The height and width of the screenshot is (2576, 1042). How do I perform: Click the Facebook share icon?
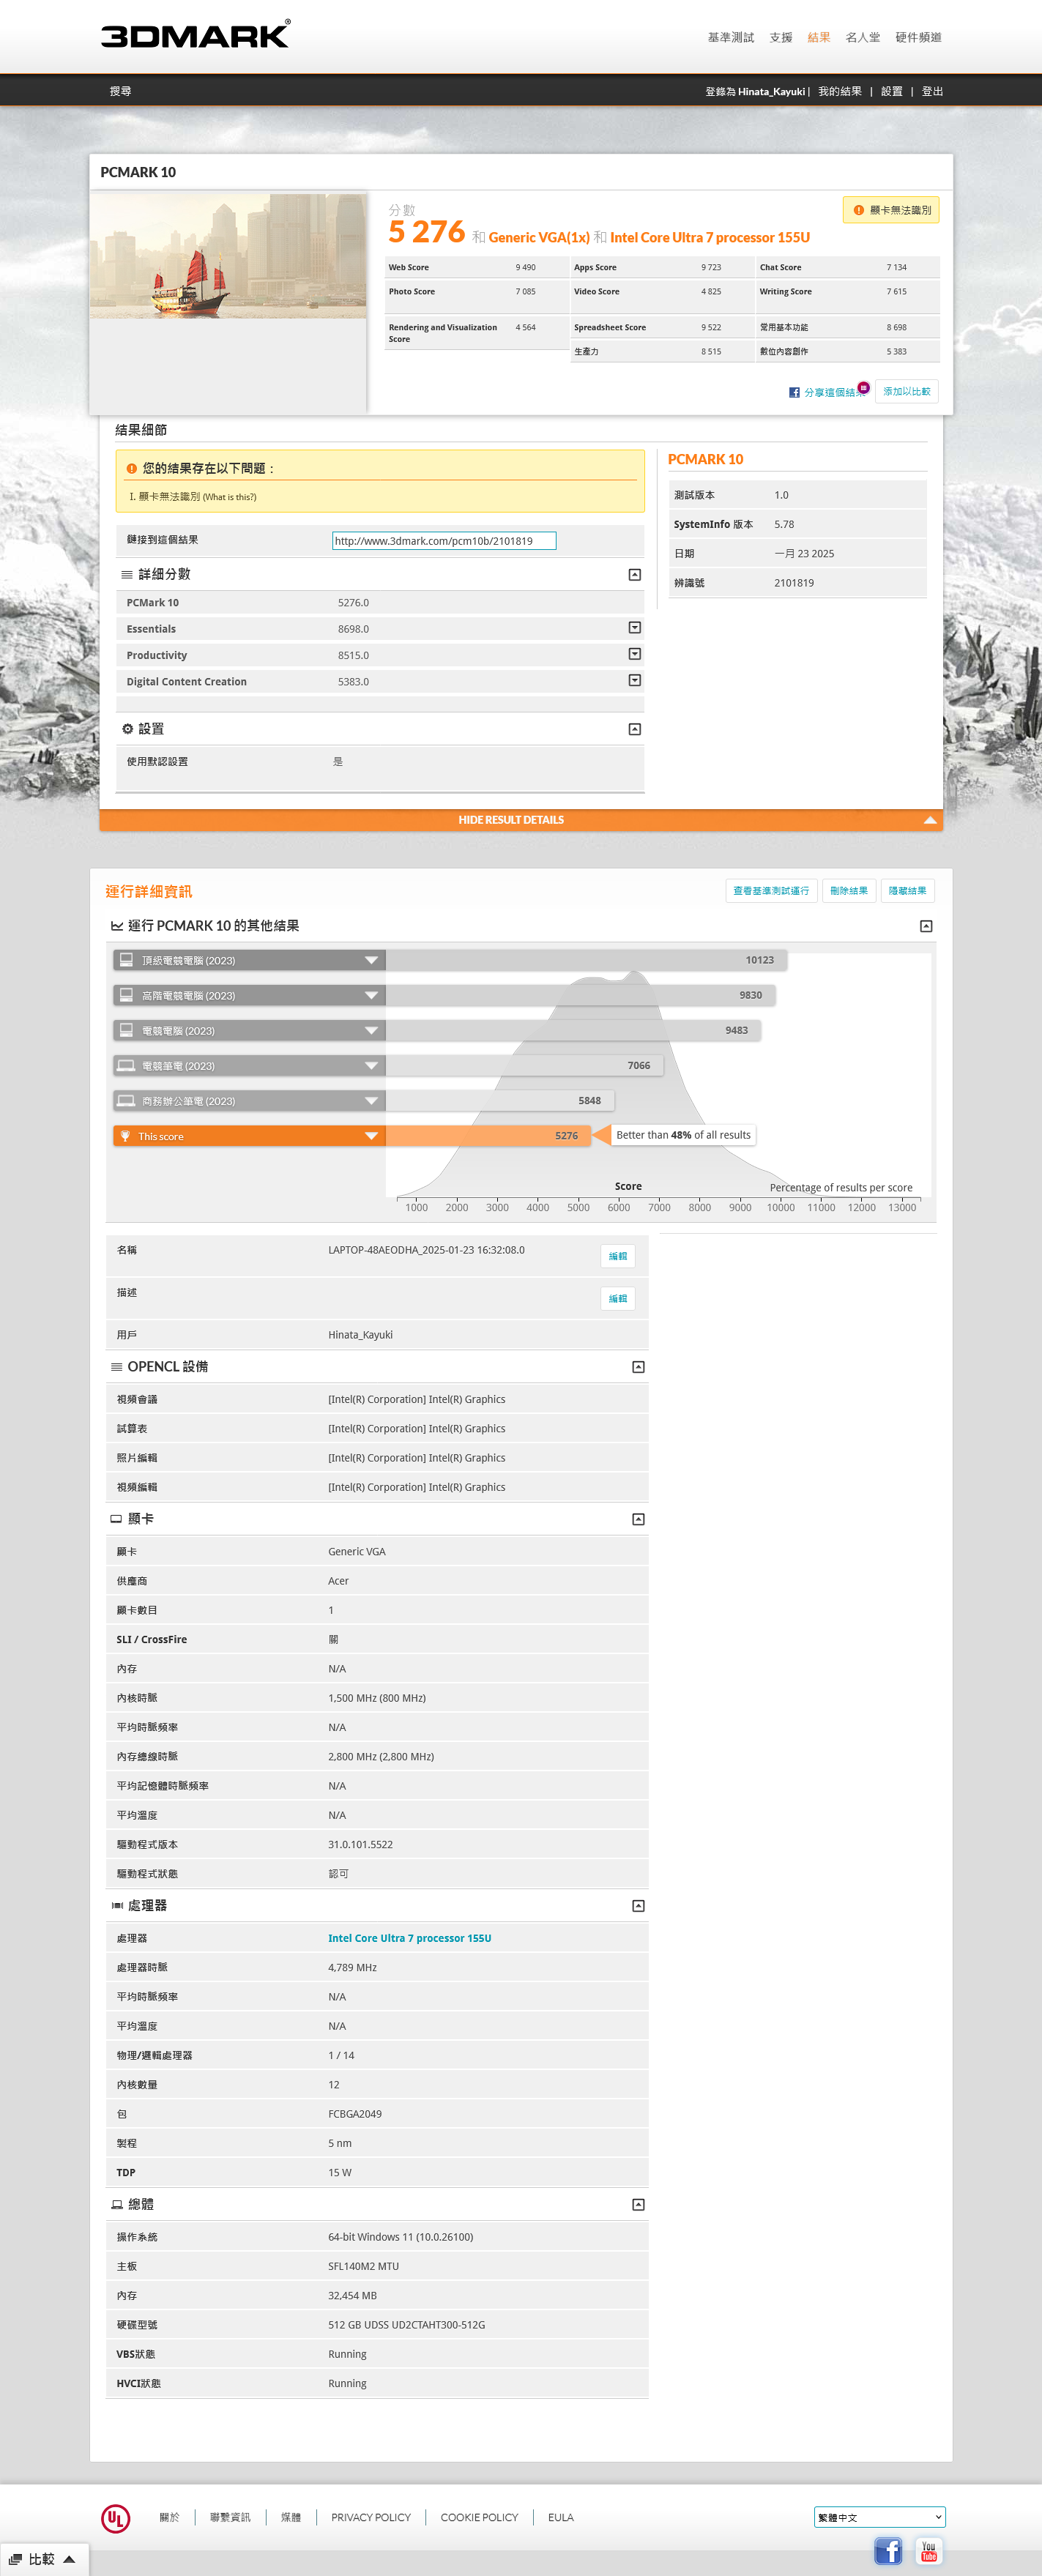click(794, 392)
